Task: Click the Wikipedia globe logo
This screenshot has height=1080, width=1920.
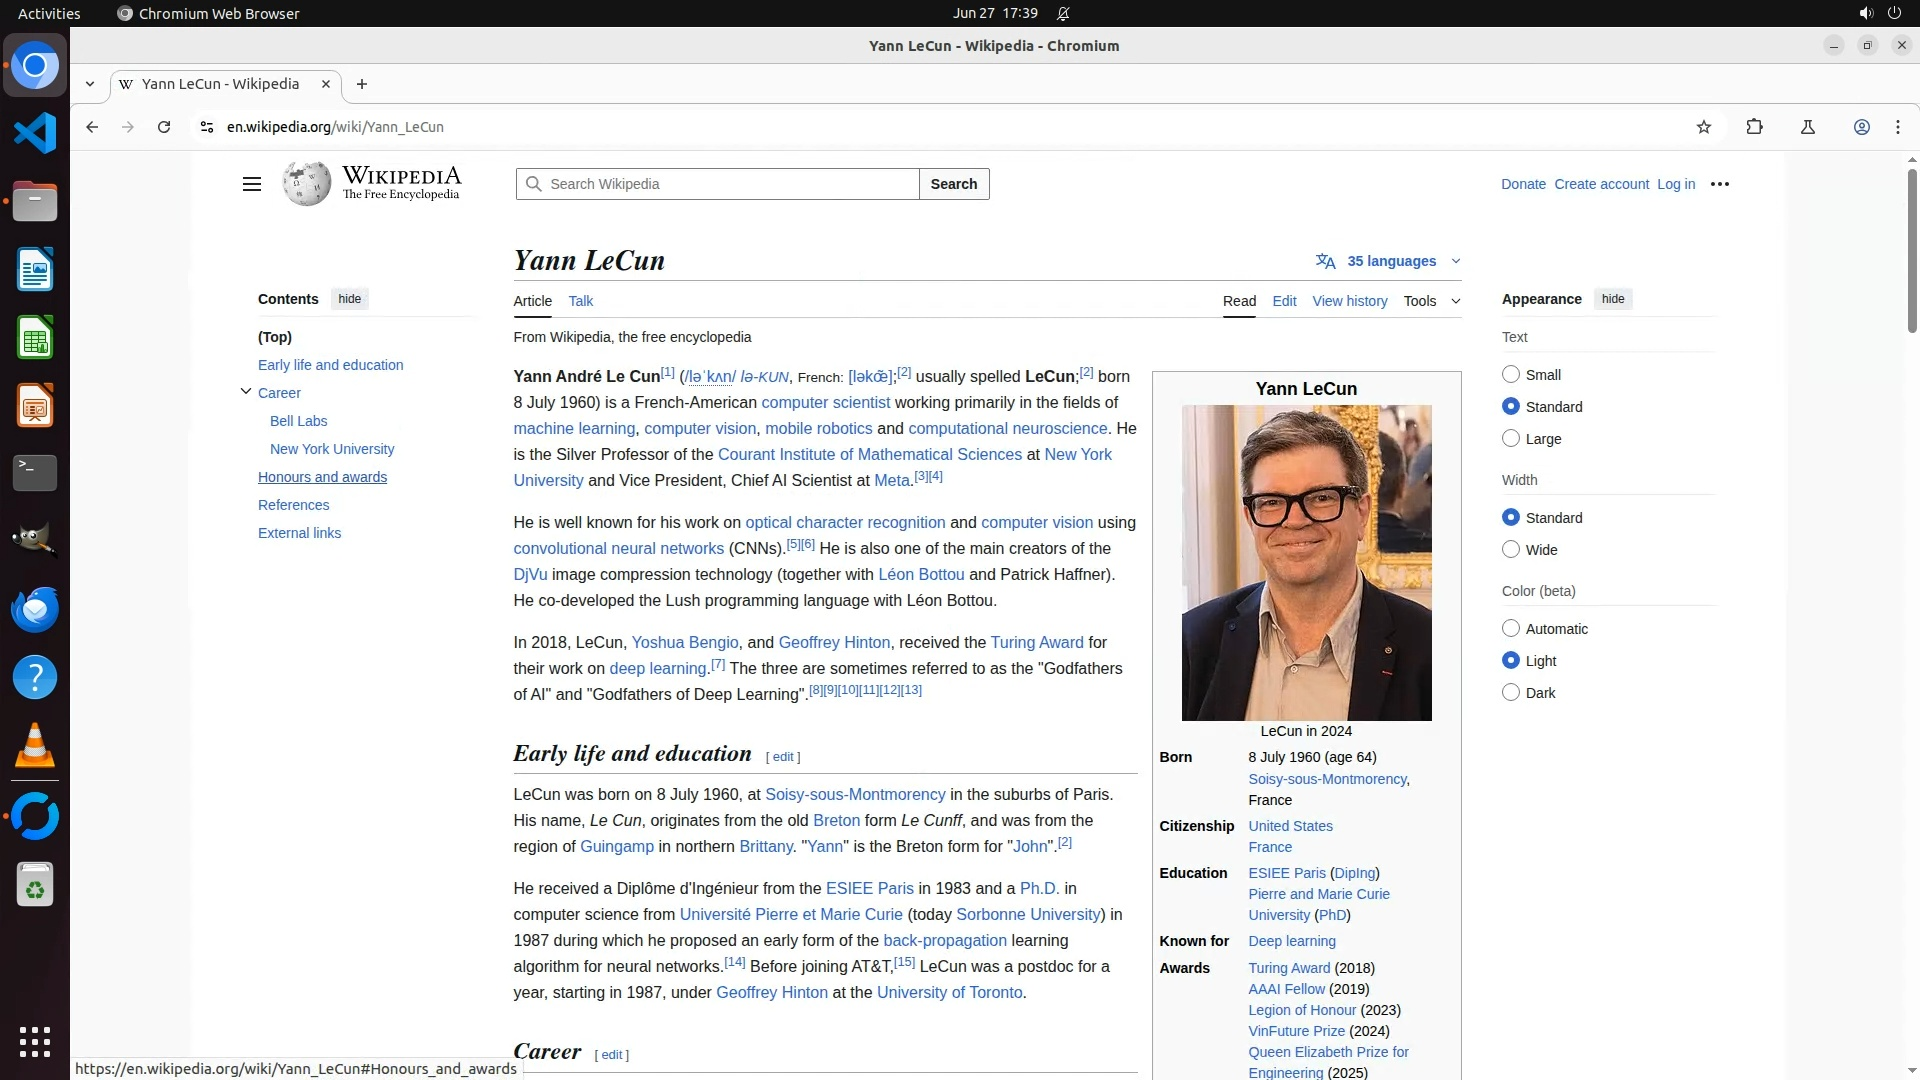Action: [x=306, y=184]
